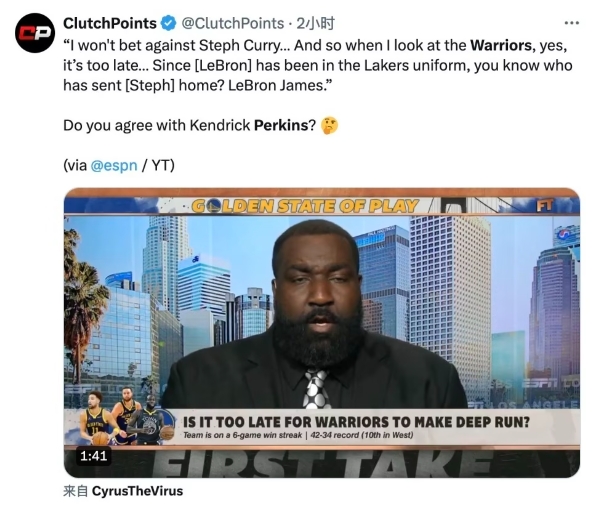Open the ClutchPoints profile avatar
The width and height of the screenshot is (599, 505).
click(x=35, y=33)
